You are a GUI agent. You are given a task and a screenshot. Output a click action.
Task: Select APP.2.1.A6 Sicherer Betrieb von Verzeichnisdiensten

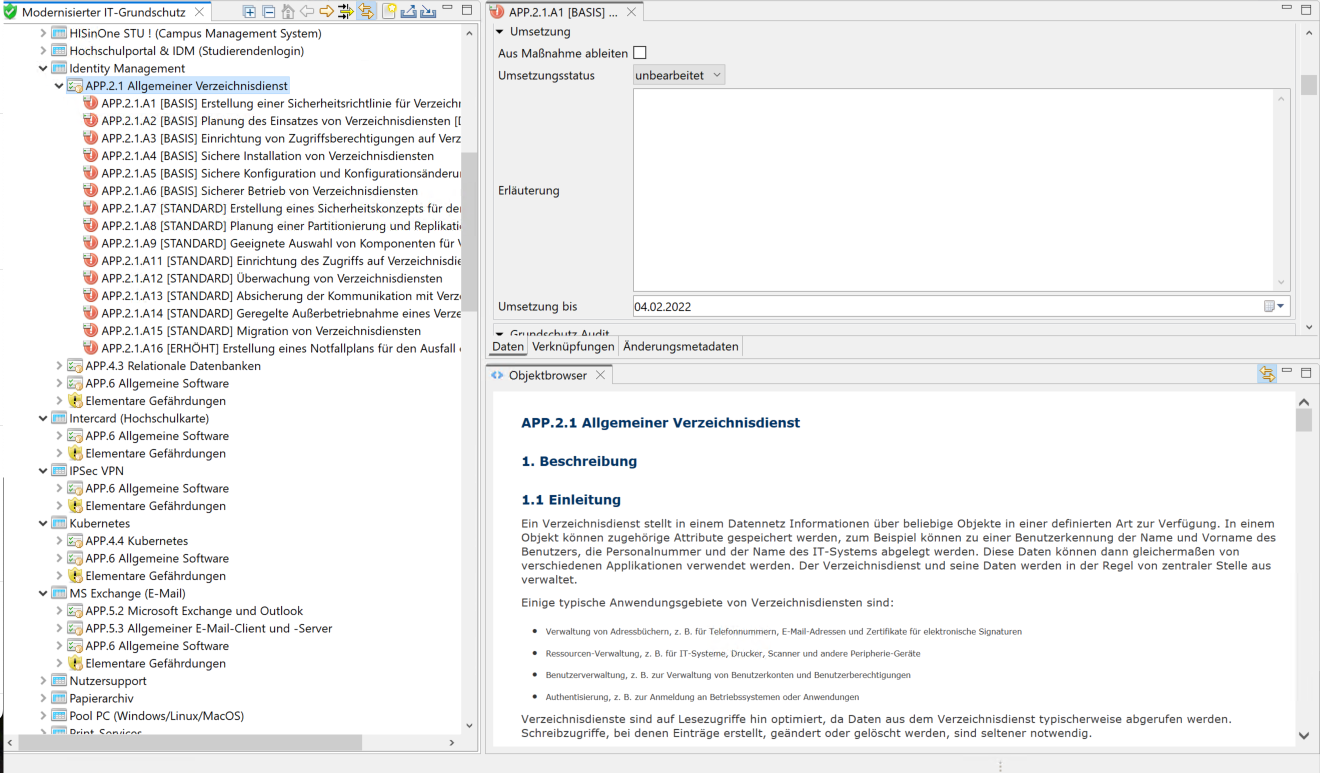pyautogui.click(x=259, y=191)
